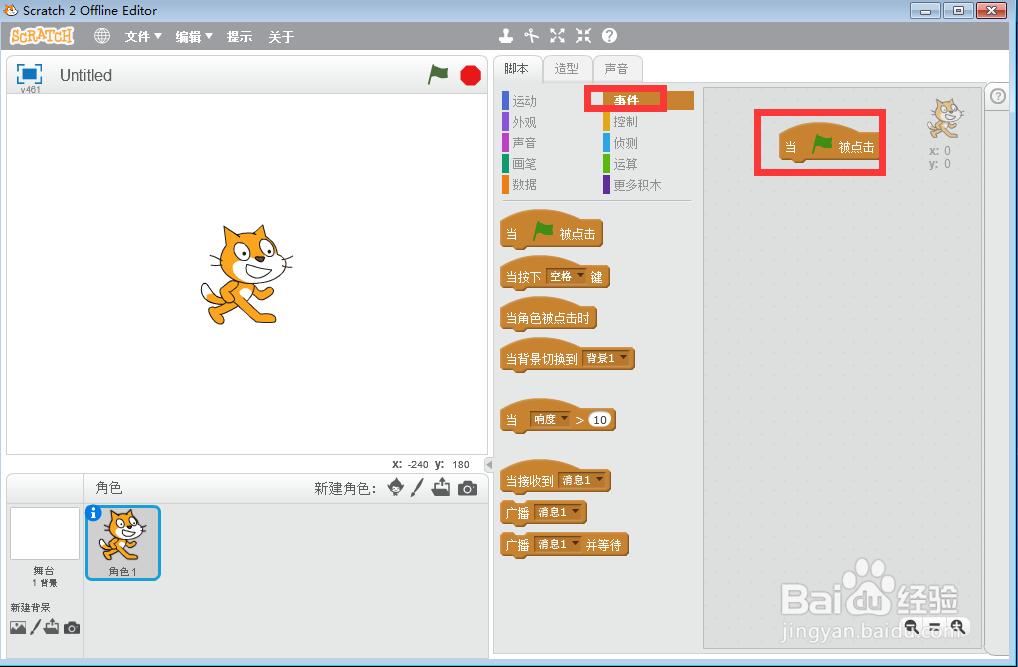Click the zoom-in magnifier in scripts area

pos(958,627)
